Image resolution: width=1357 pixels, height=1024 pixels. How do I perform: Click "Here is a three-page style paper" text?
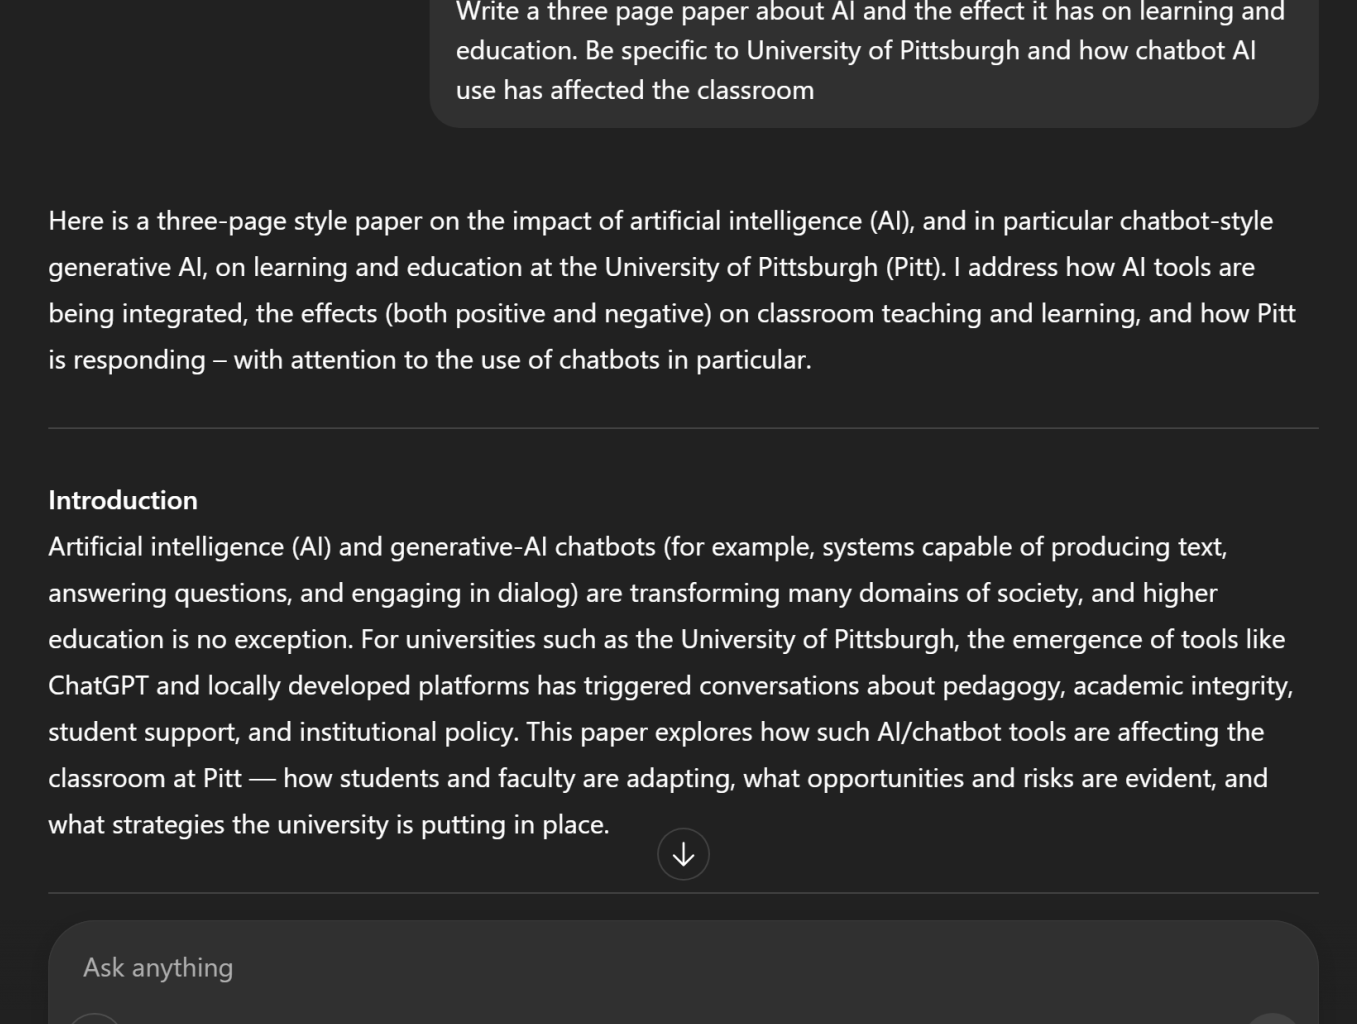[235, 221]
